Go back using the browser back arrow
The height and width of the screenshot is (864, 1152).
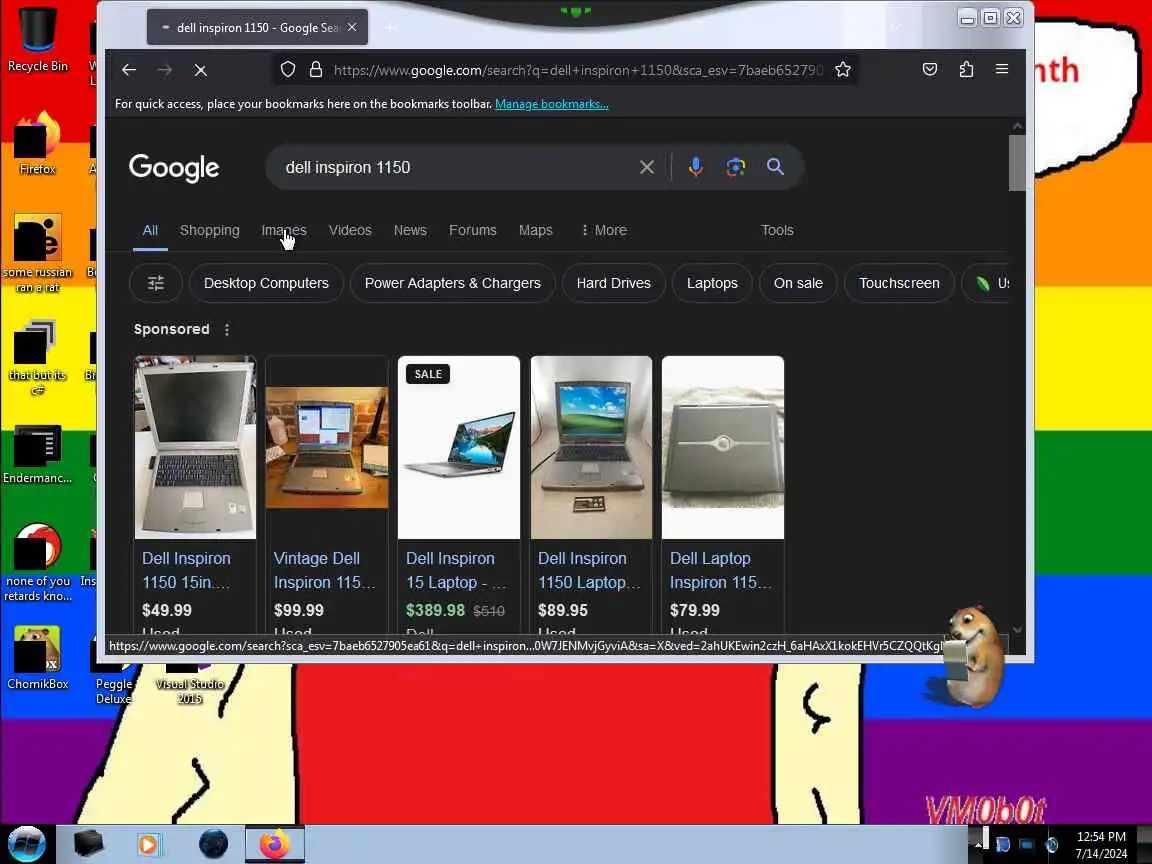[129, 70]
